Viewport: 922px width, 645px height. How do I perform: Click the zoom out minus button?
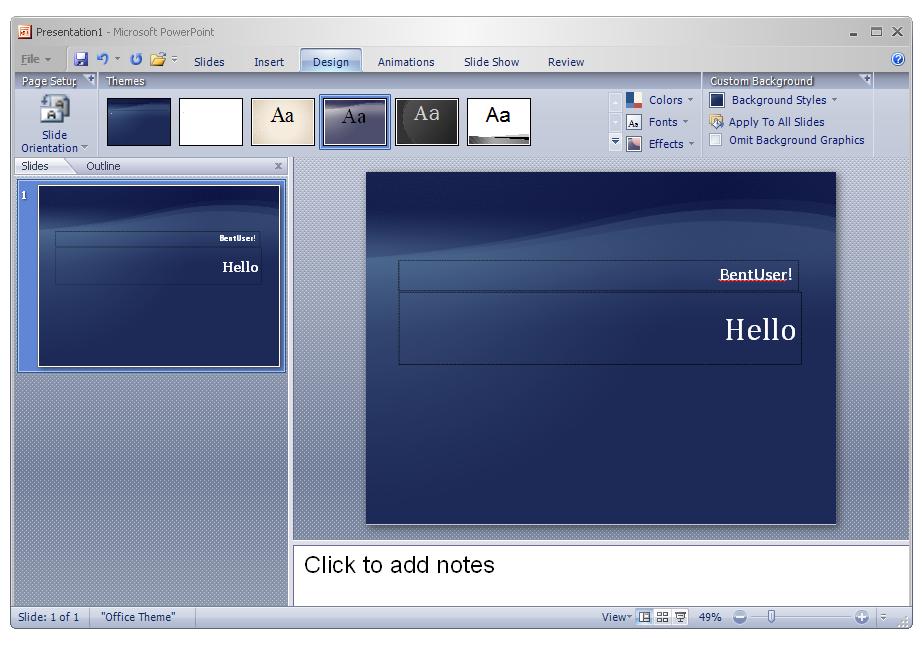coord(740,617)
